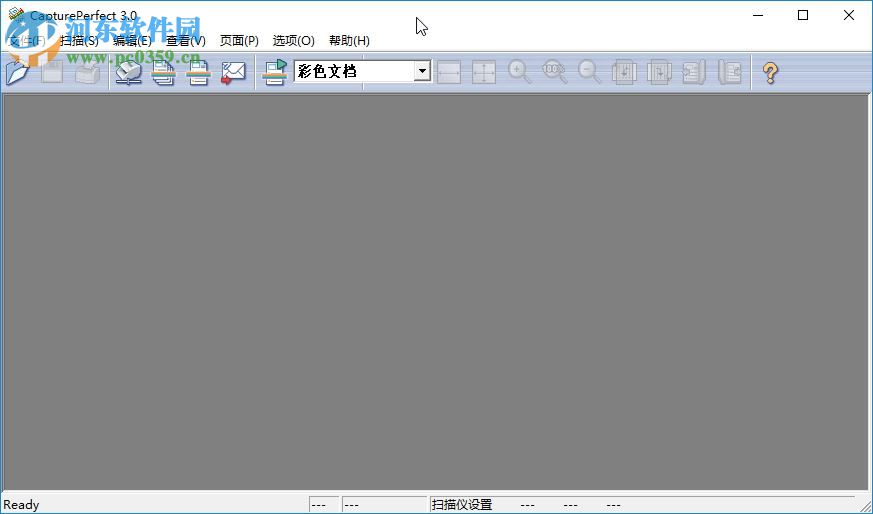Click the CapturePerfect 3.0 title bar icon
The image size is (873, 514).
[16, 16]
